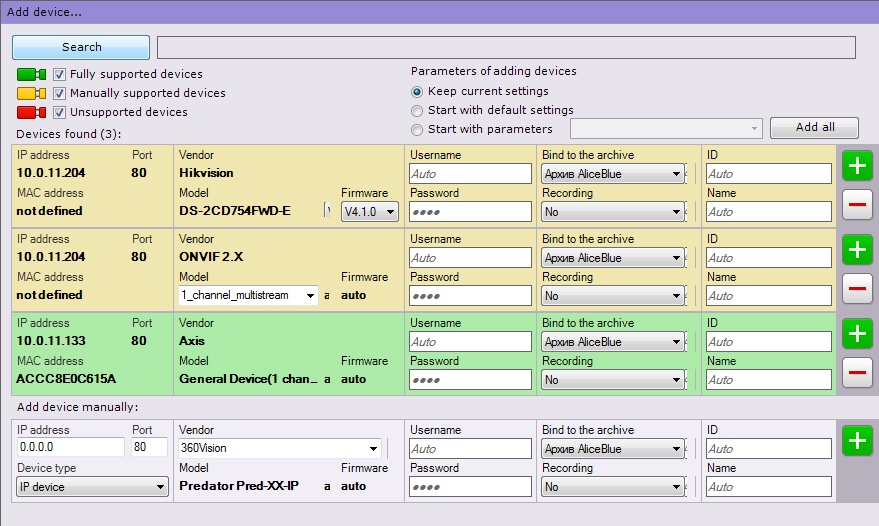The width and height of the screenshot is (879, 526).
Task: Add the ONVIF 2.X device with green plus
Action: pyautogui.click(x=857, y=249)
